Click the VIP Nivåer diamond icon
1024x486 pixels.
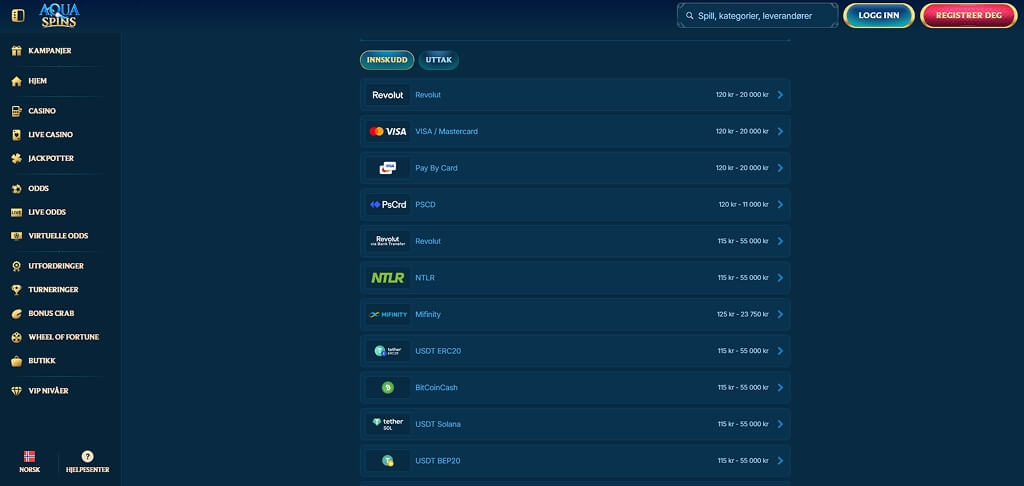point(17,391)
